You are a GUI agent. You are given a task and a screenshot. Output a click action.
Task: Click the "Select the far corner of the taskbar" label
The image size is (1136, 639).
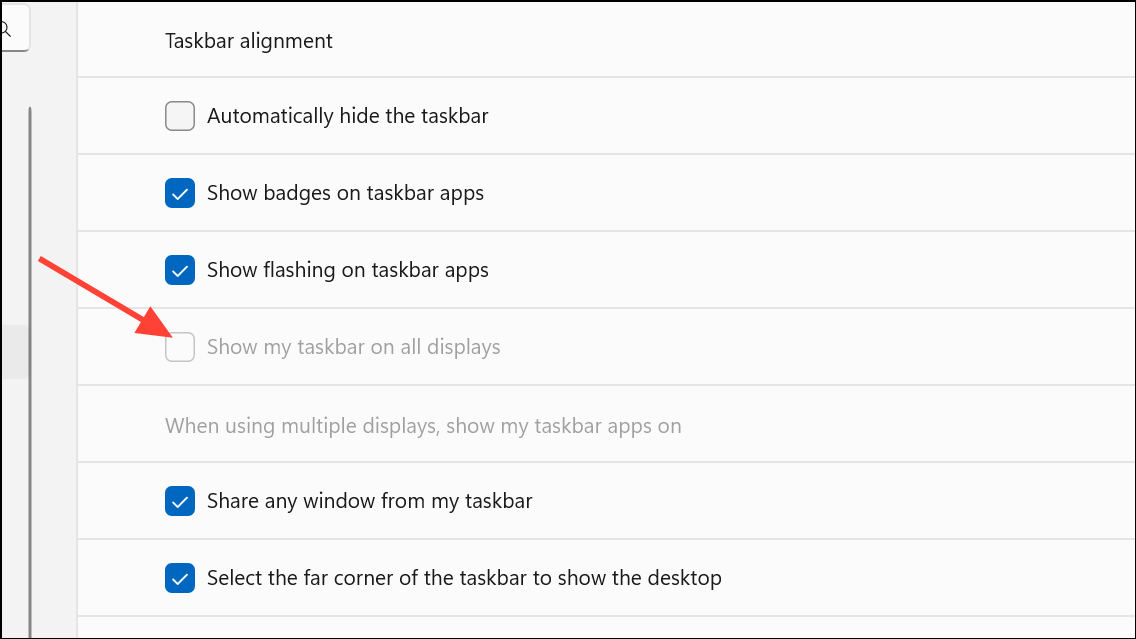tap(463, 578)
